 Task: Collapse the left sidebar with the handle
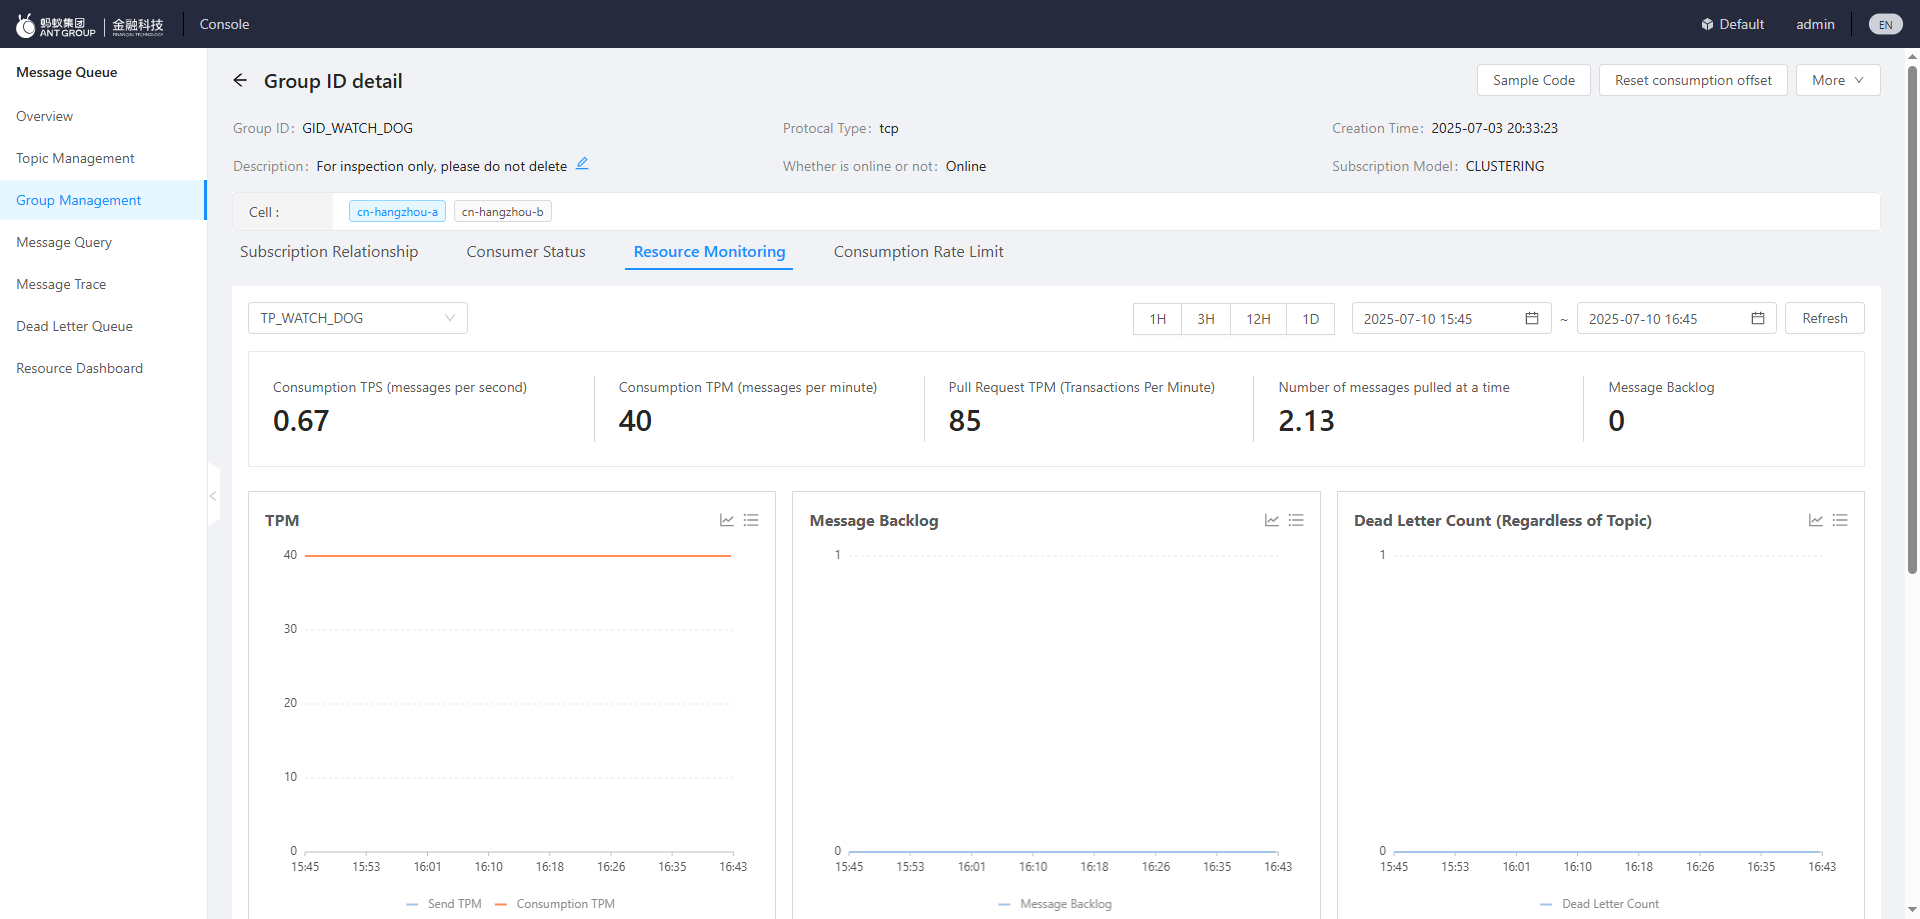(213, 495)
